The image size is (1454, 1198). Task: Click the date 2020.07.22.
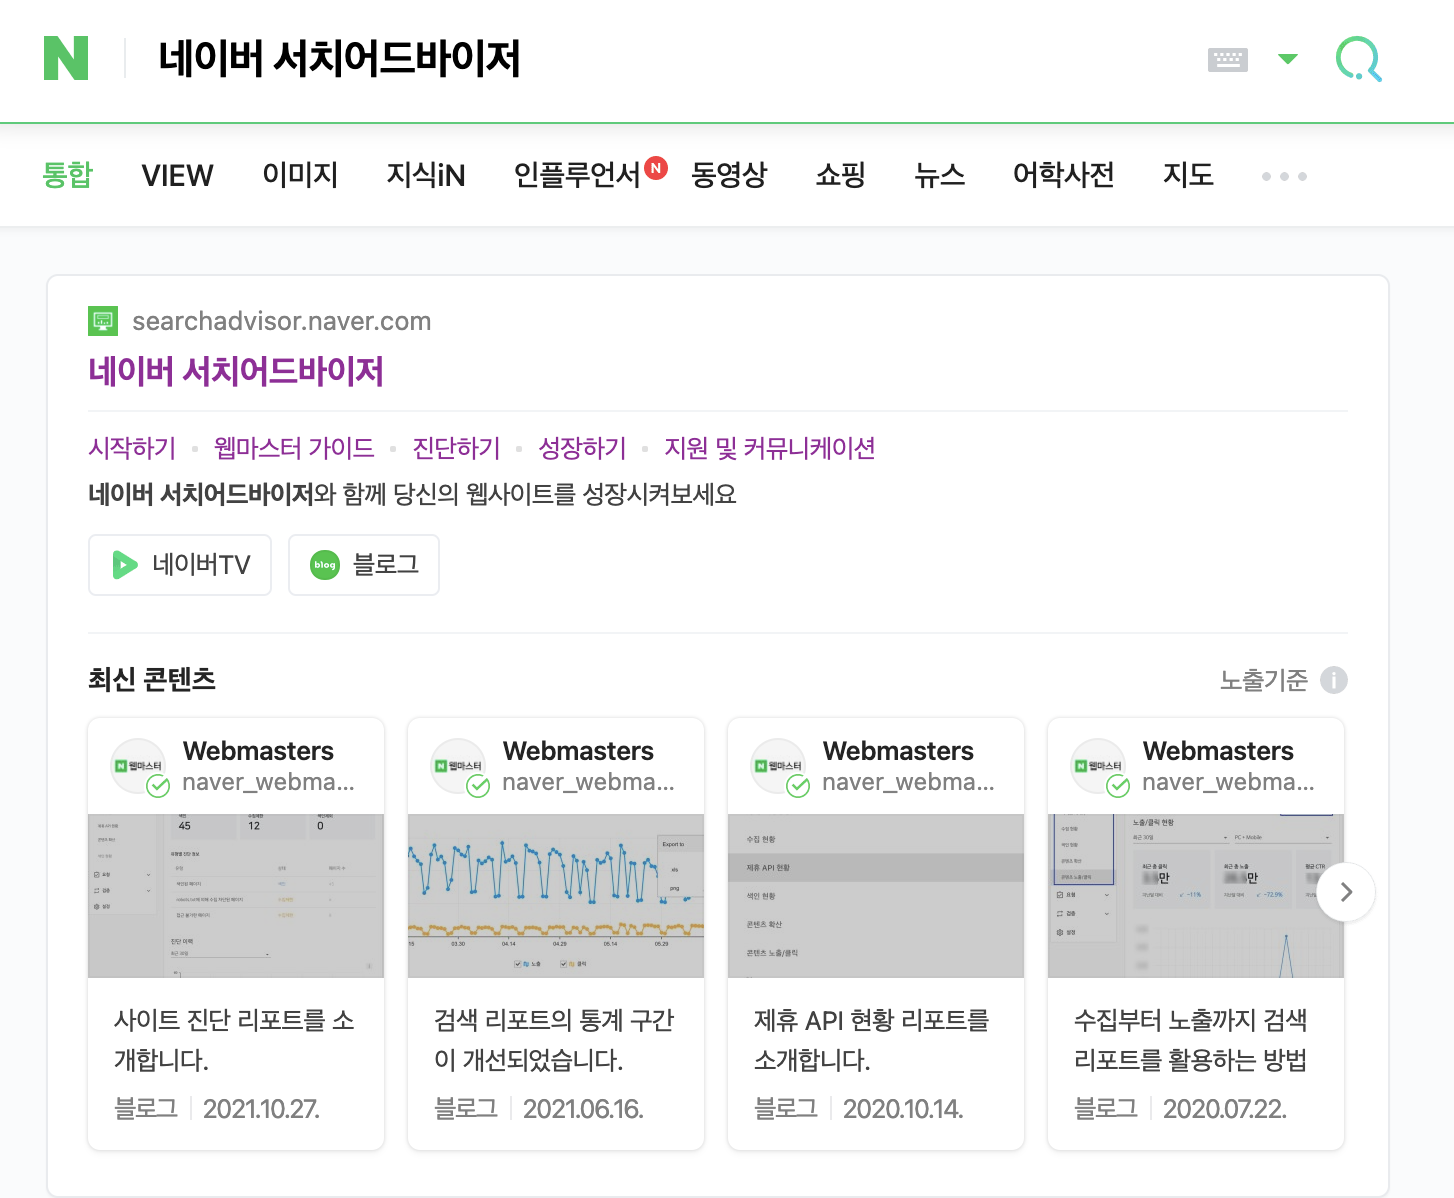(x=1225, y=1109)
